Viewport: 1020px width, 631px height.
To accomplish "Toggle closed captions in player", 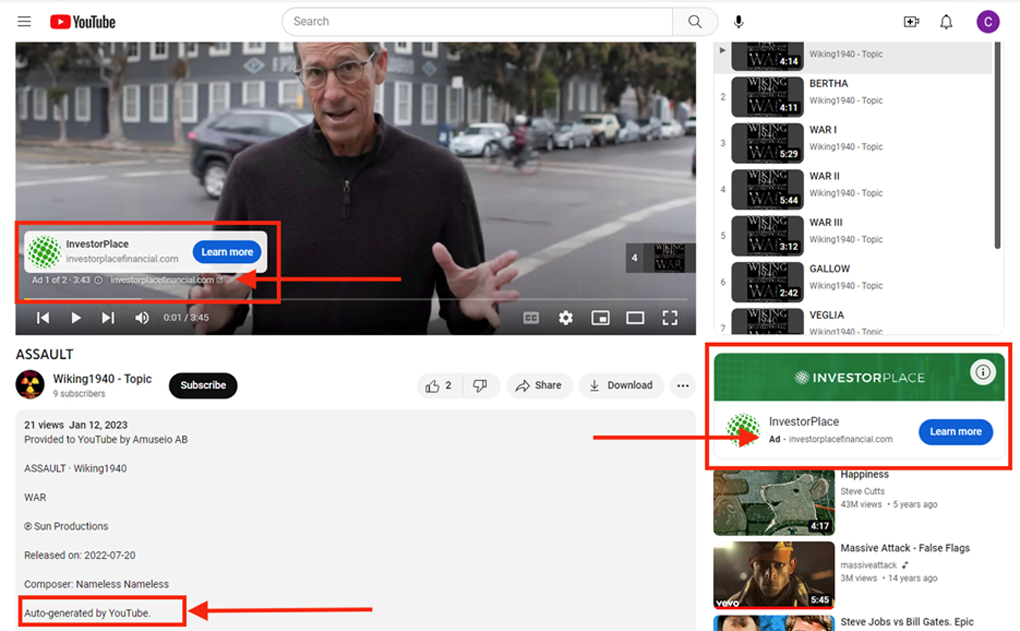I will pos(531,318).
